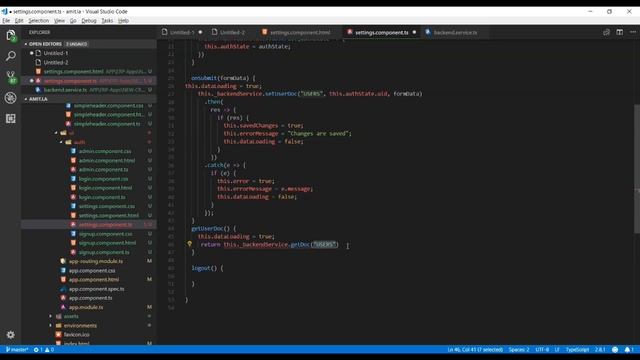Open login.component.ts in file tree
640x360 pixels.
[x=102, y=197]
